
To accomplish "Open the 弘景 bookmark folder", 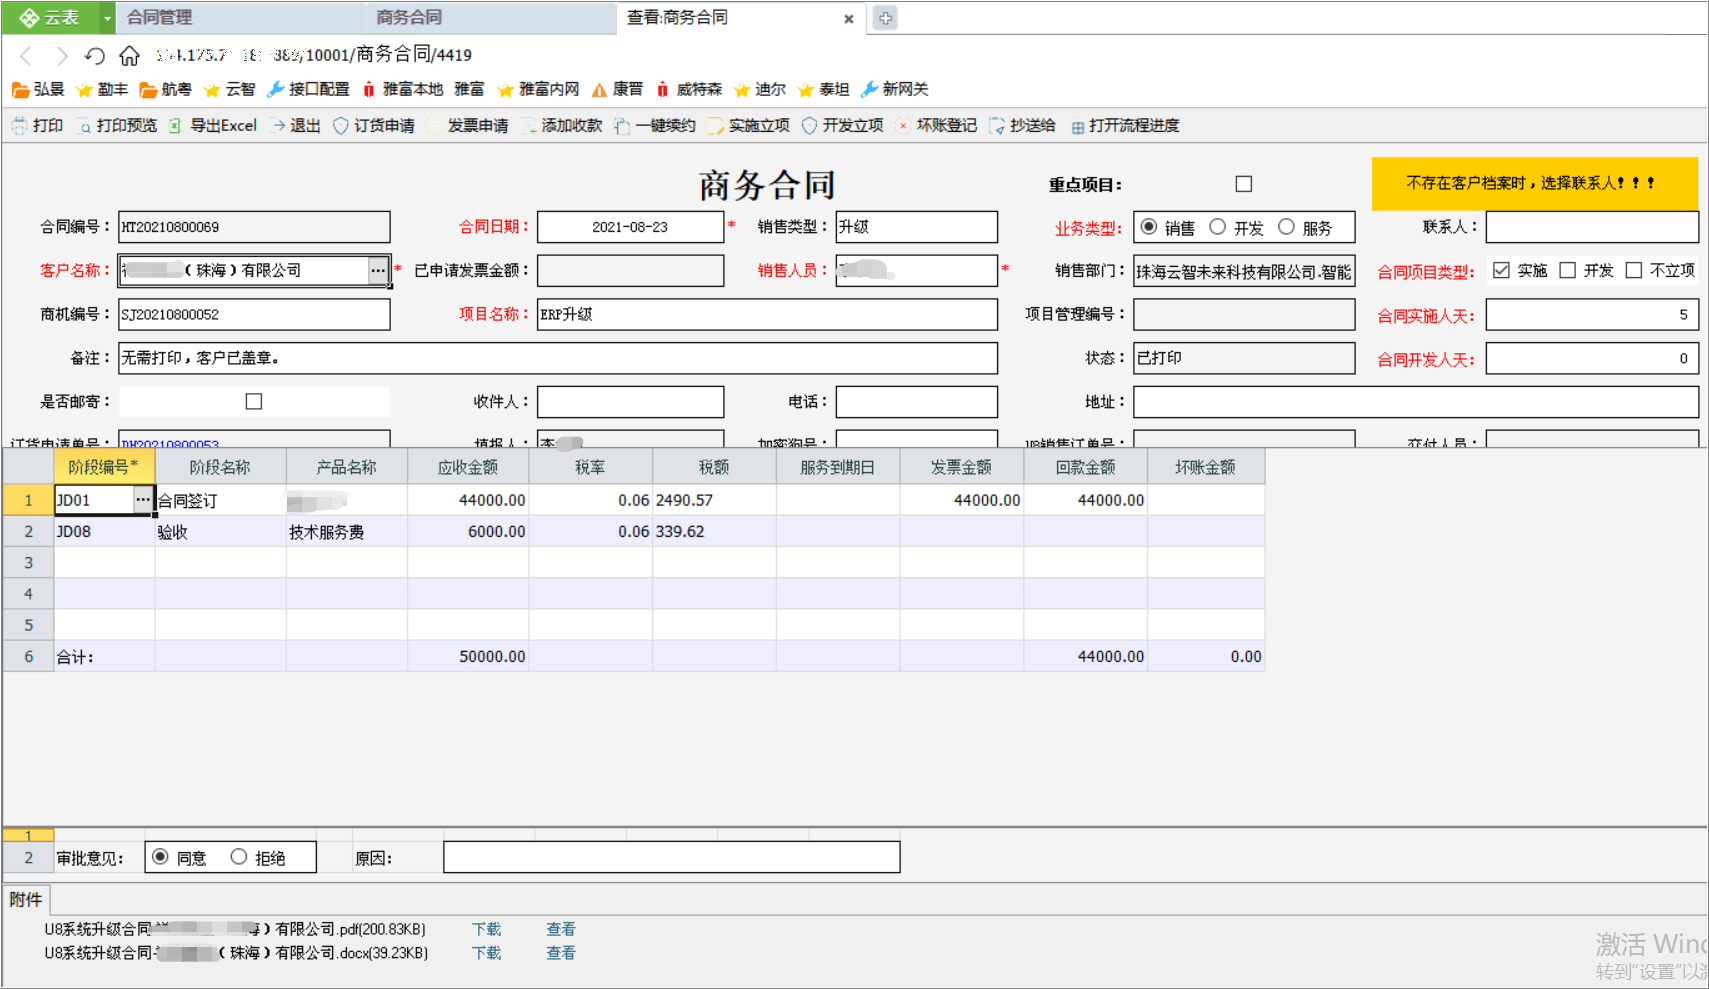I will pos(38,90).
